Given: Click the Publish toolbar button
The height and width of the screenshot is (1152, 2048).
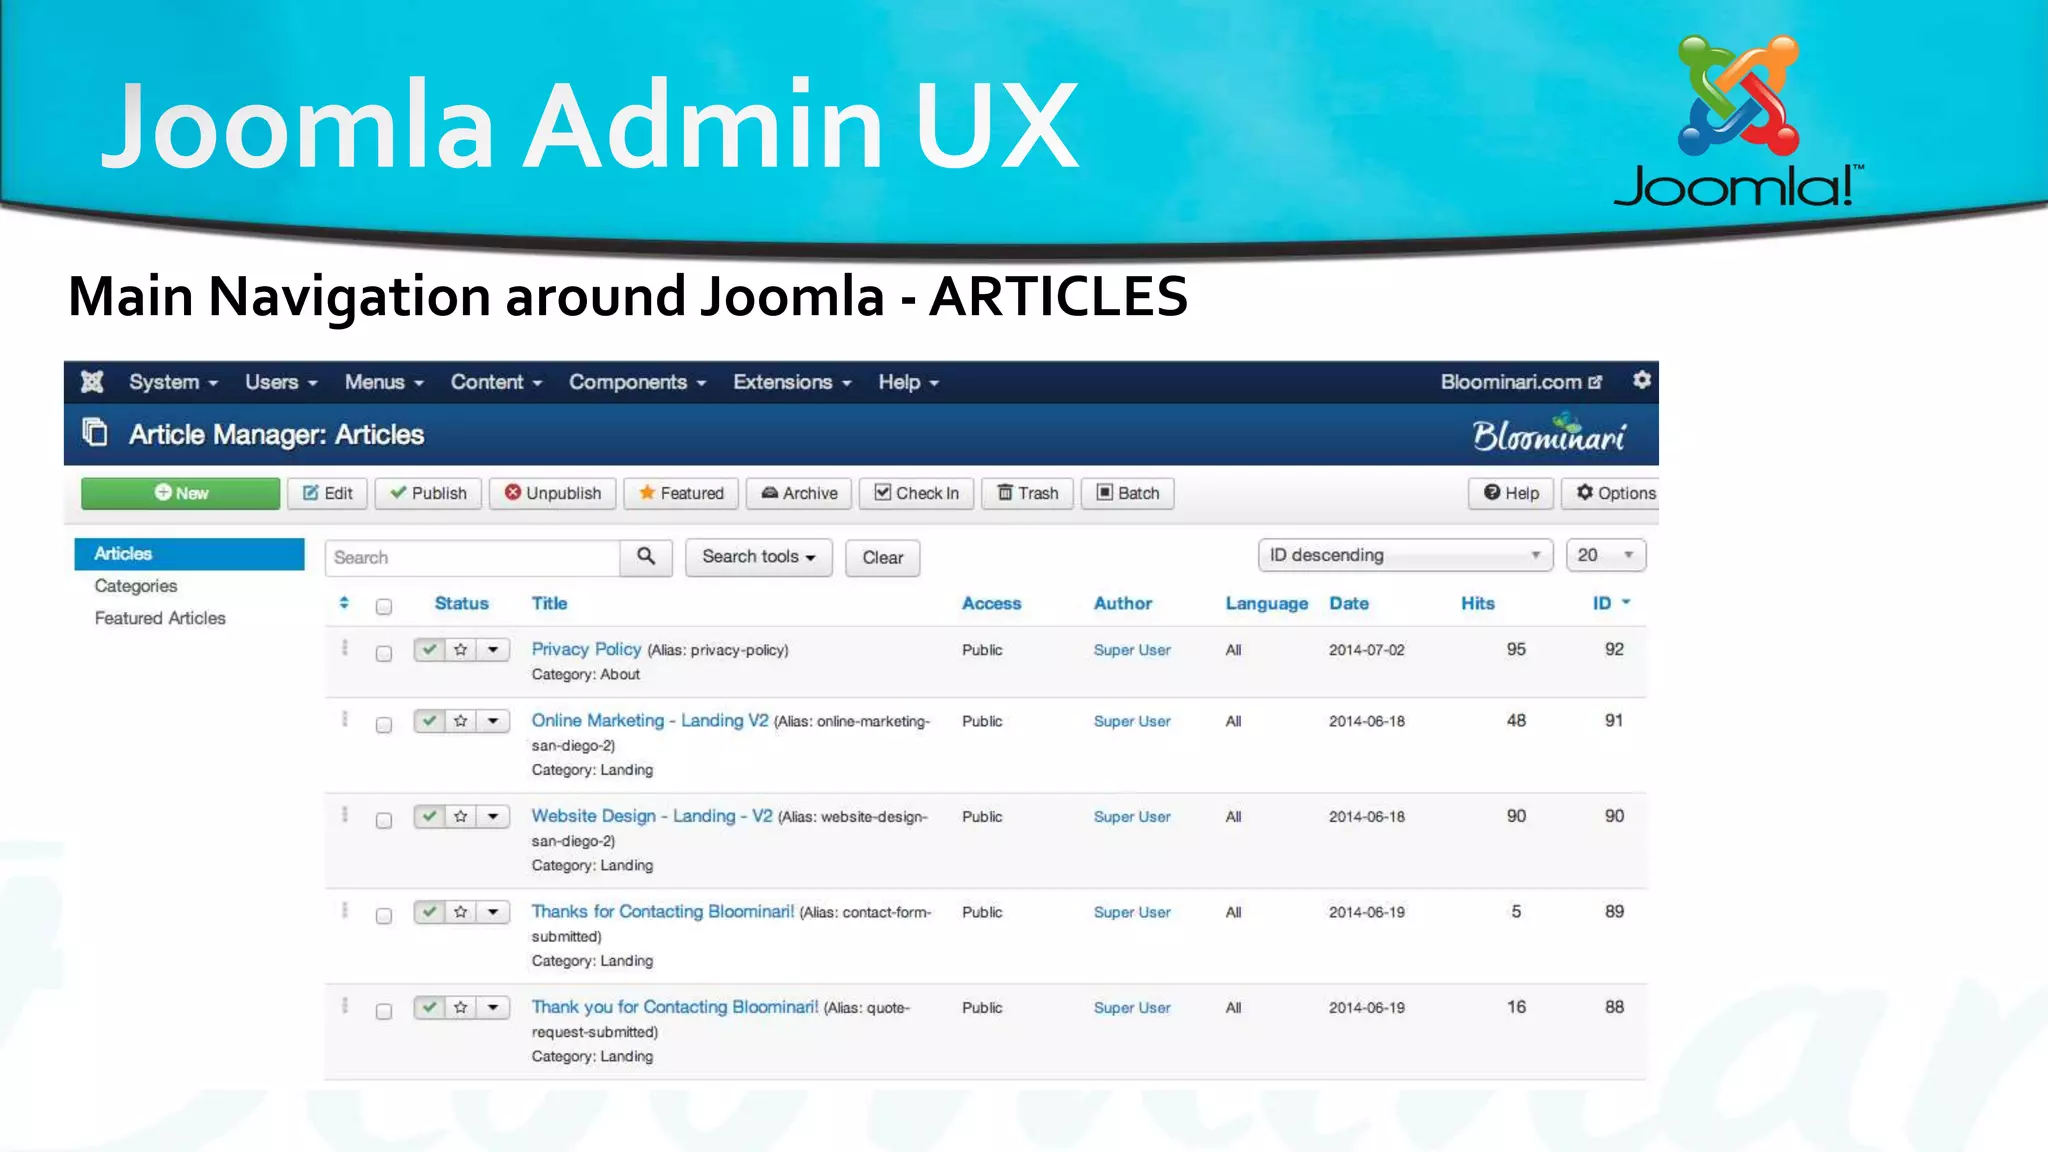Looking at the screenshot, I should tap(428, 493).
